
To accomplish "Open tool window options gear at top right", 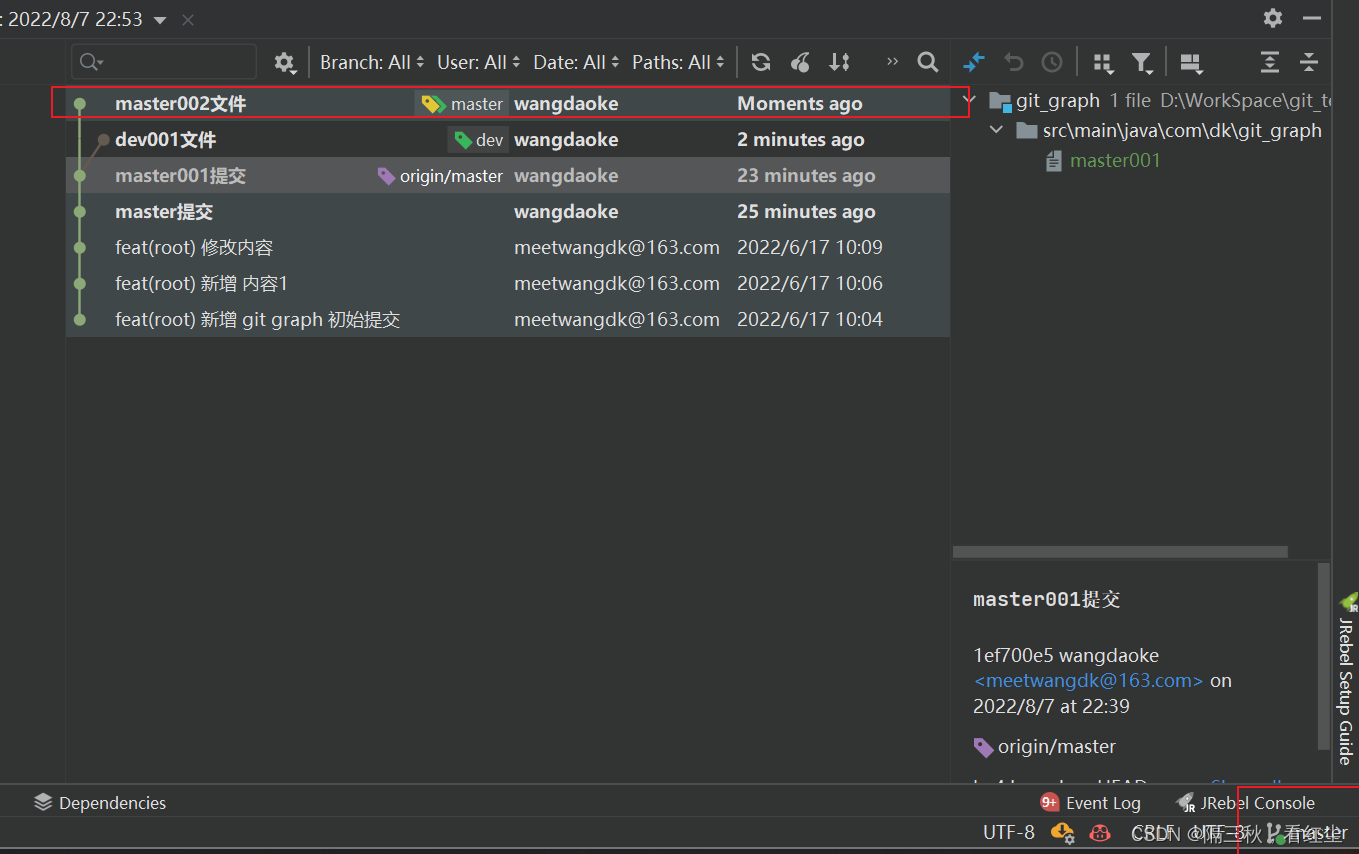I will [1272, 18].
